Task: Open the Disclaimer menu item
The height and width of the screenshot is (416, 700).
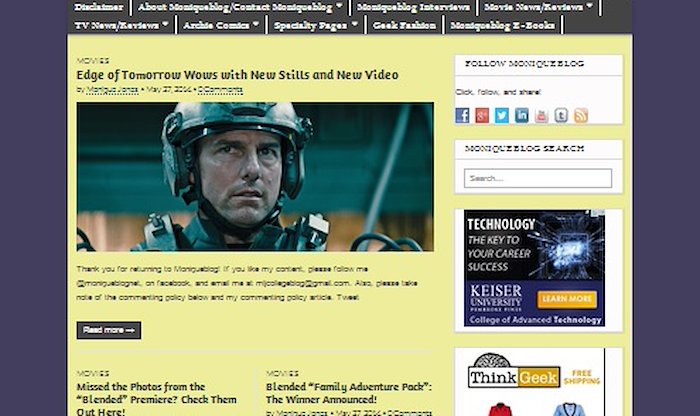Action: tap(99, 7)
